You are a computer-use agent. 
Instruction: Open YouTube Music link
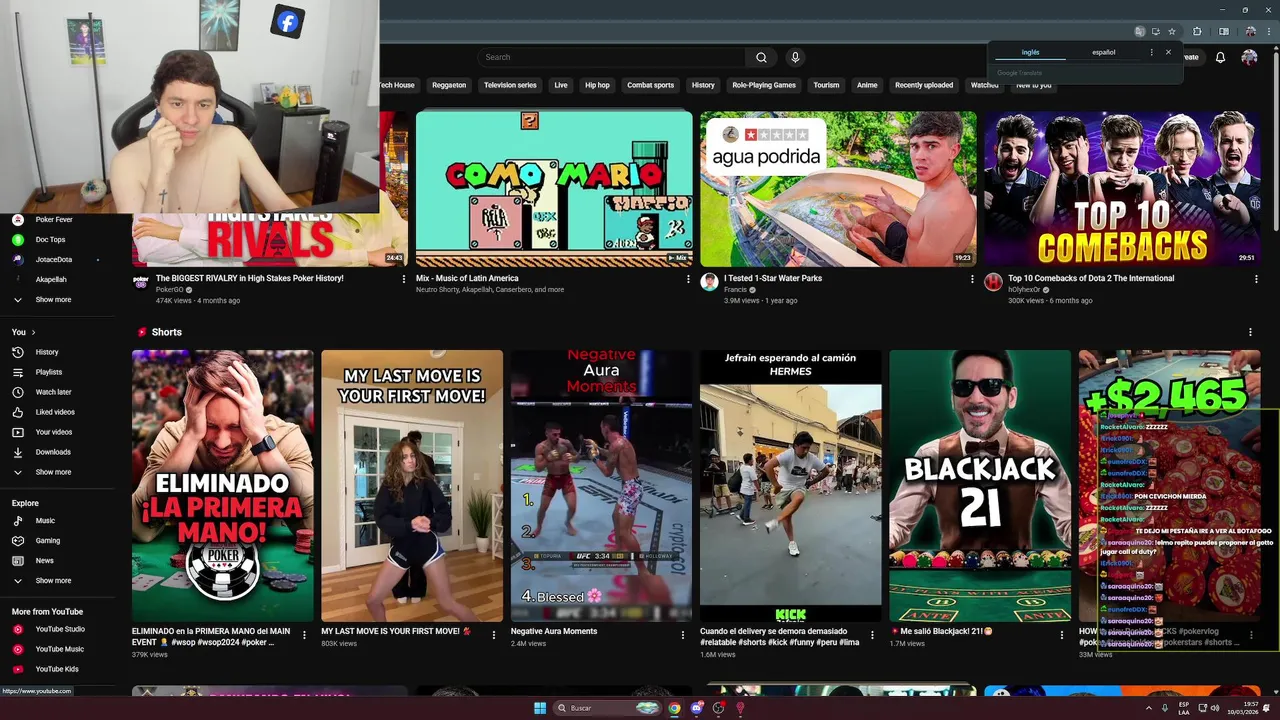(x=60, y=649)
